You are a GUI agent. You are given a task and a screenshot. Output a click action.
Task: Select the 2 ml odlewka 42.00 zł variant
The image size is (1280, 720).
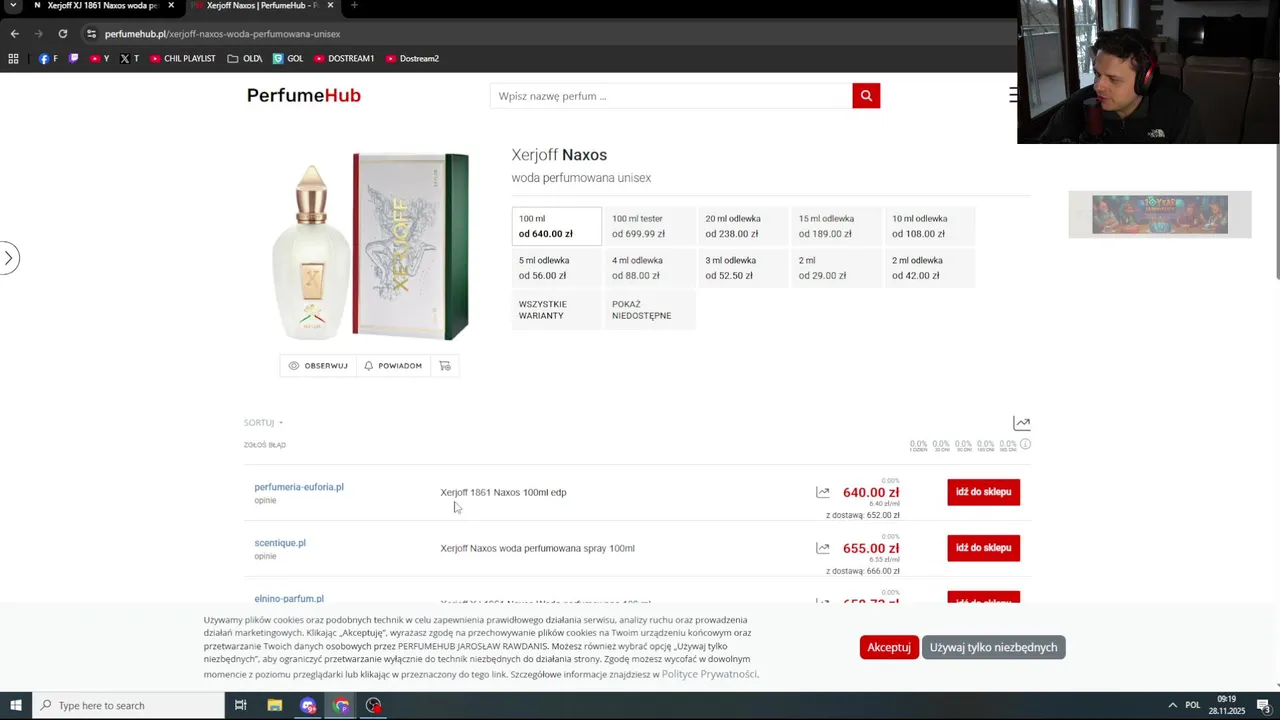pos(930,268)
